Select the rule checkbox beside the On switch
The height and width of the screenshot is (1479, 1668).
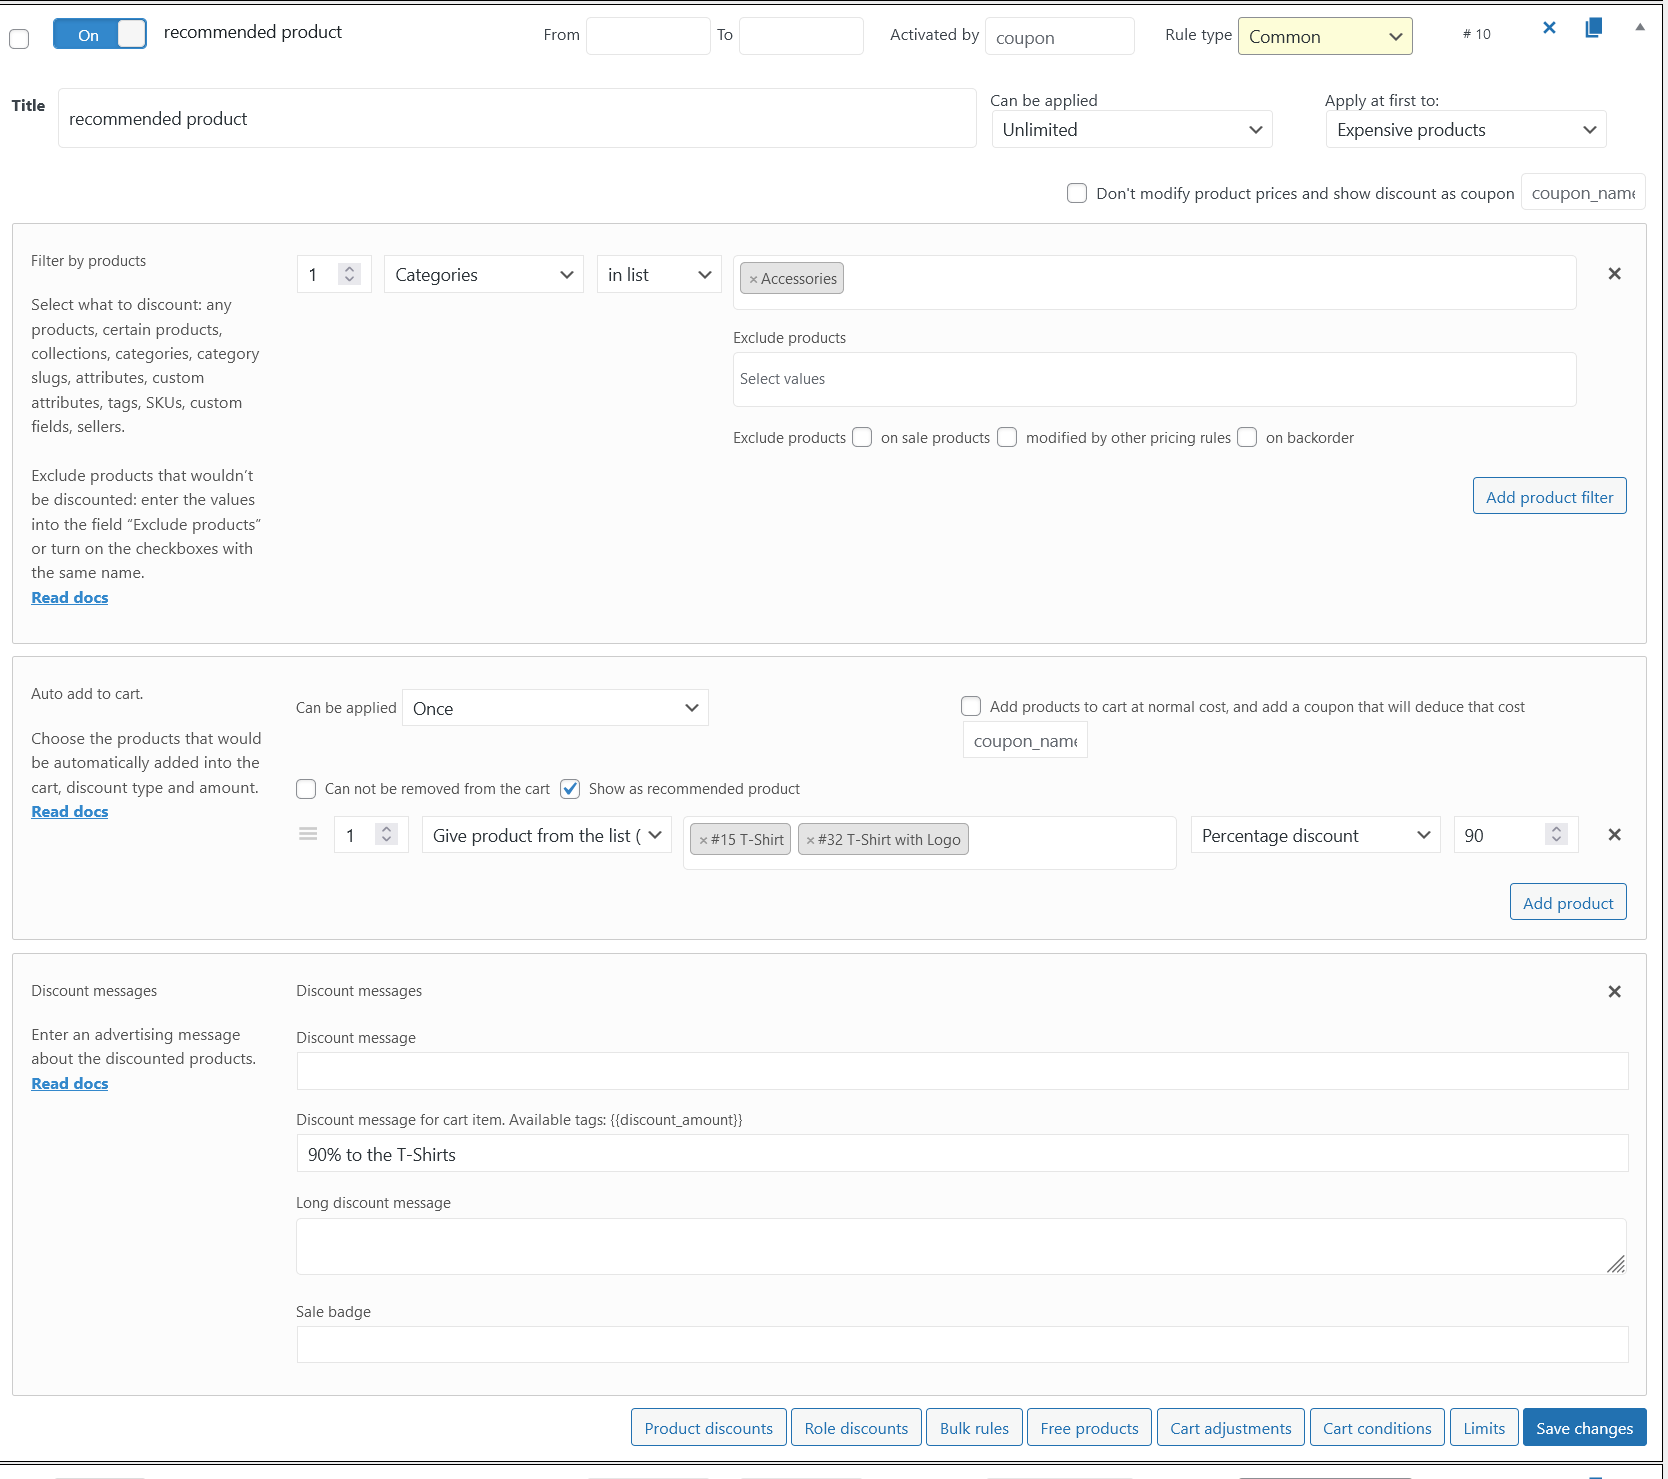19,39
